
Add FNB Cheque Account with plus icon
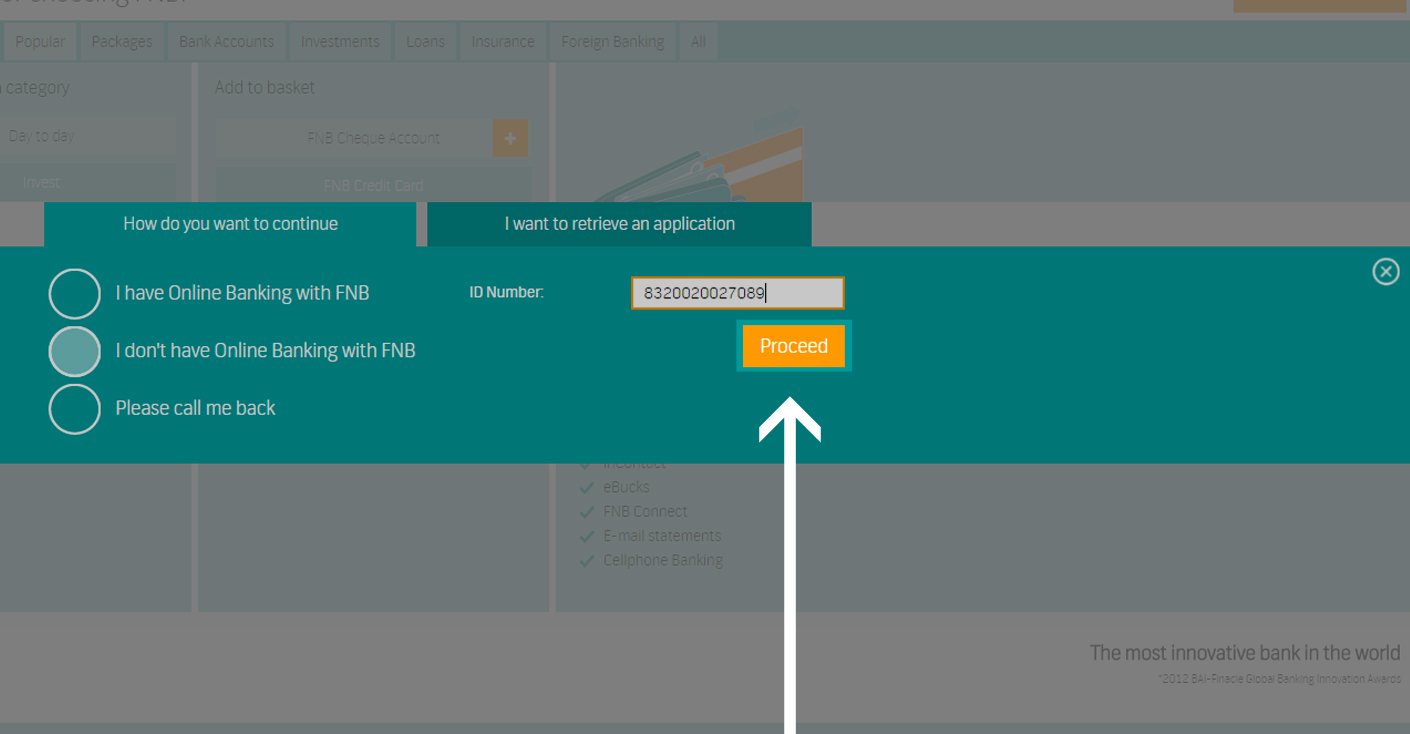pyautogui.click(x=510, y=138)
